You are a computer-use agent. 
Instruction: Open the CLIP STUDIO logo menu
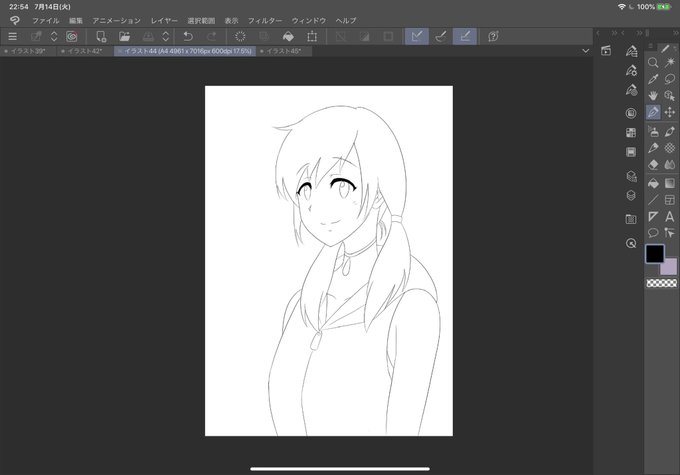point(15,20)
